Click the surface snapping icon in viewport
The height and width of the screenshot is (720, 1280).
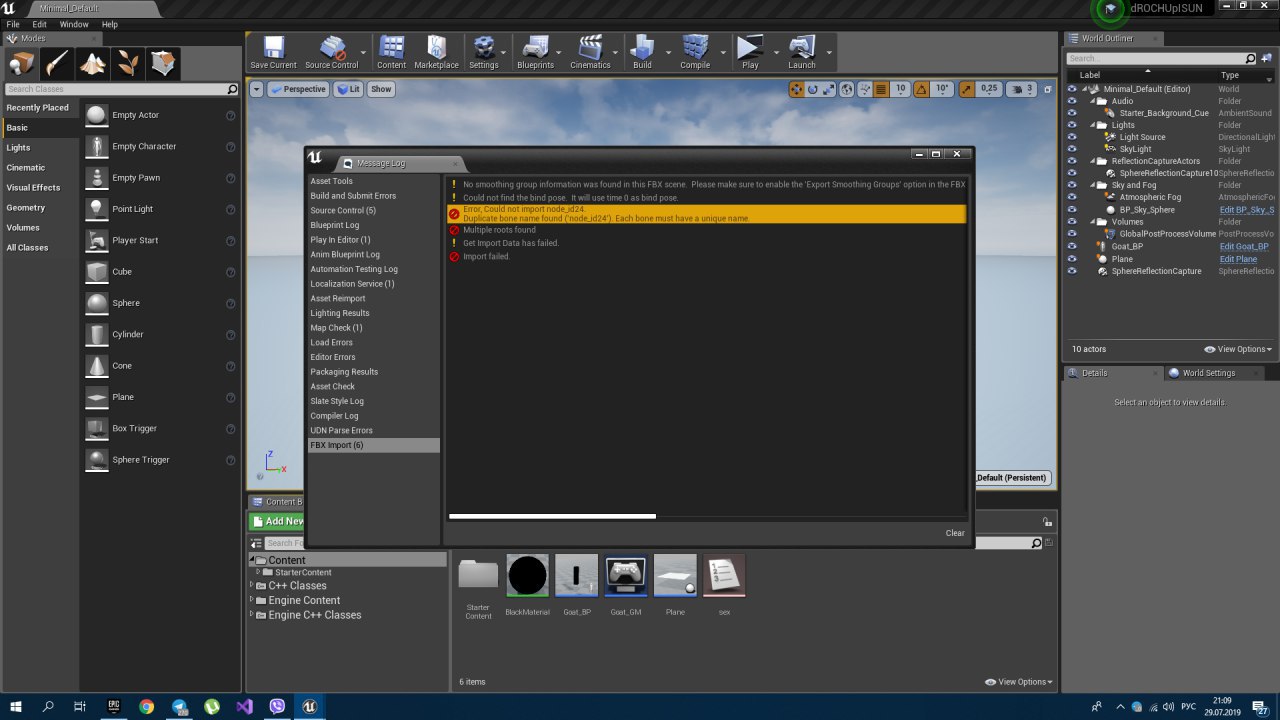[863, 89]
